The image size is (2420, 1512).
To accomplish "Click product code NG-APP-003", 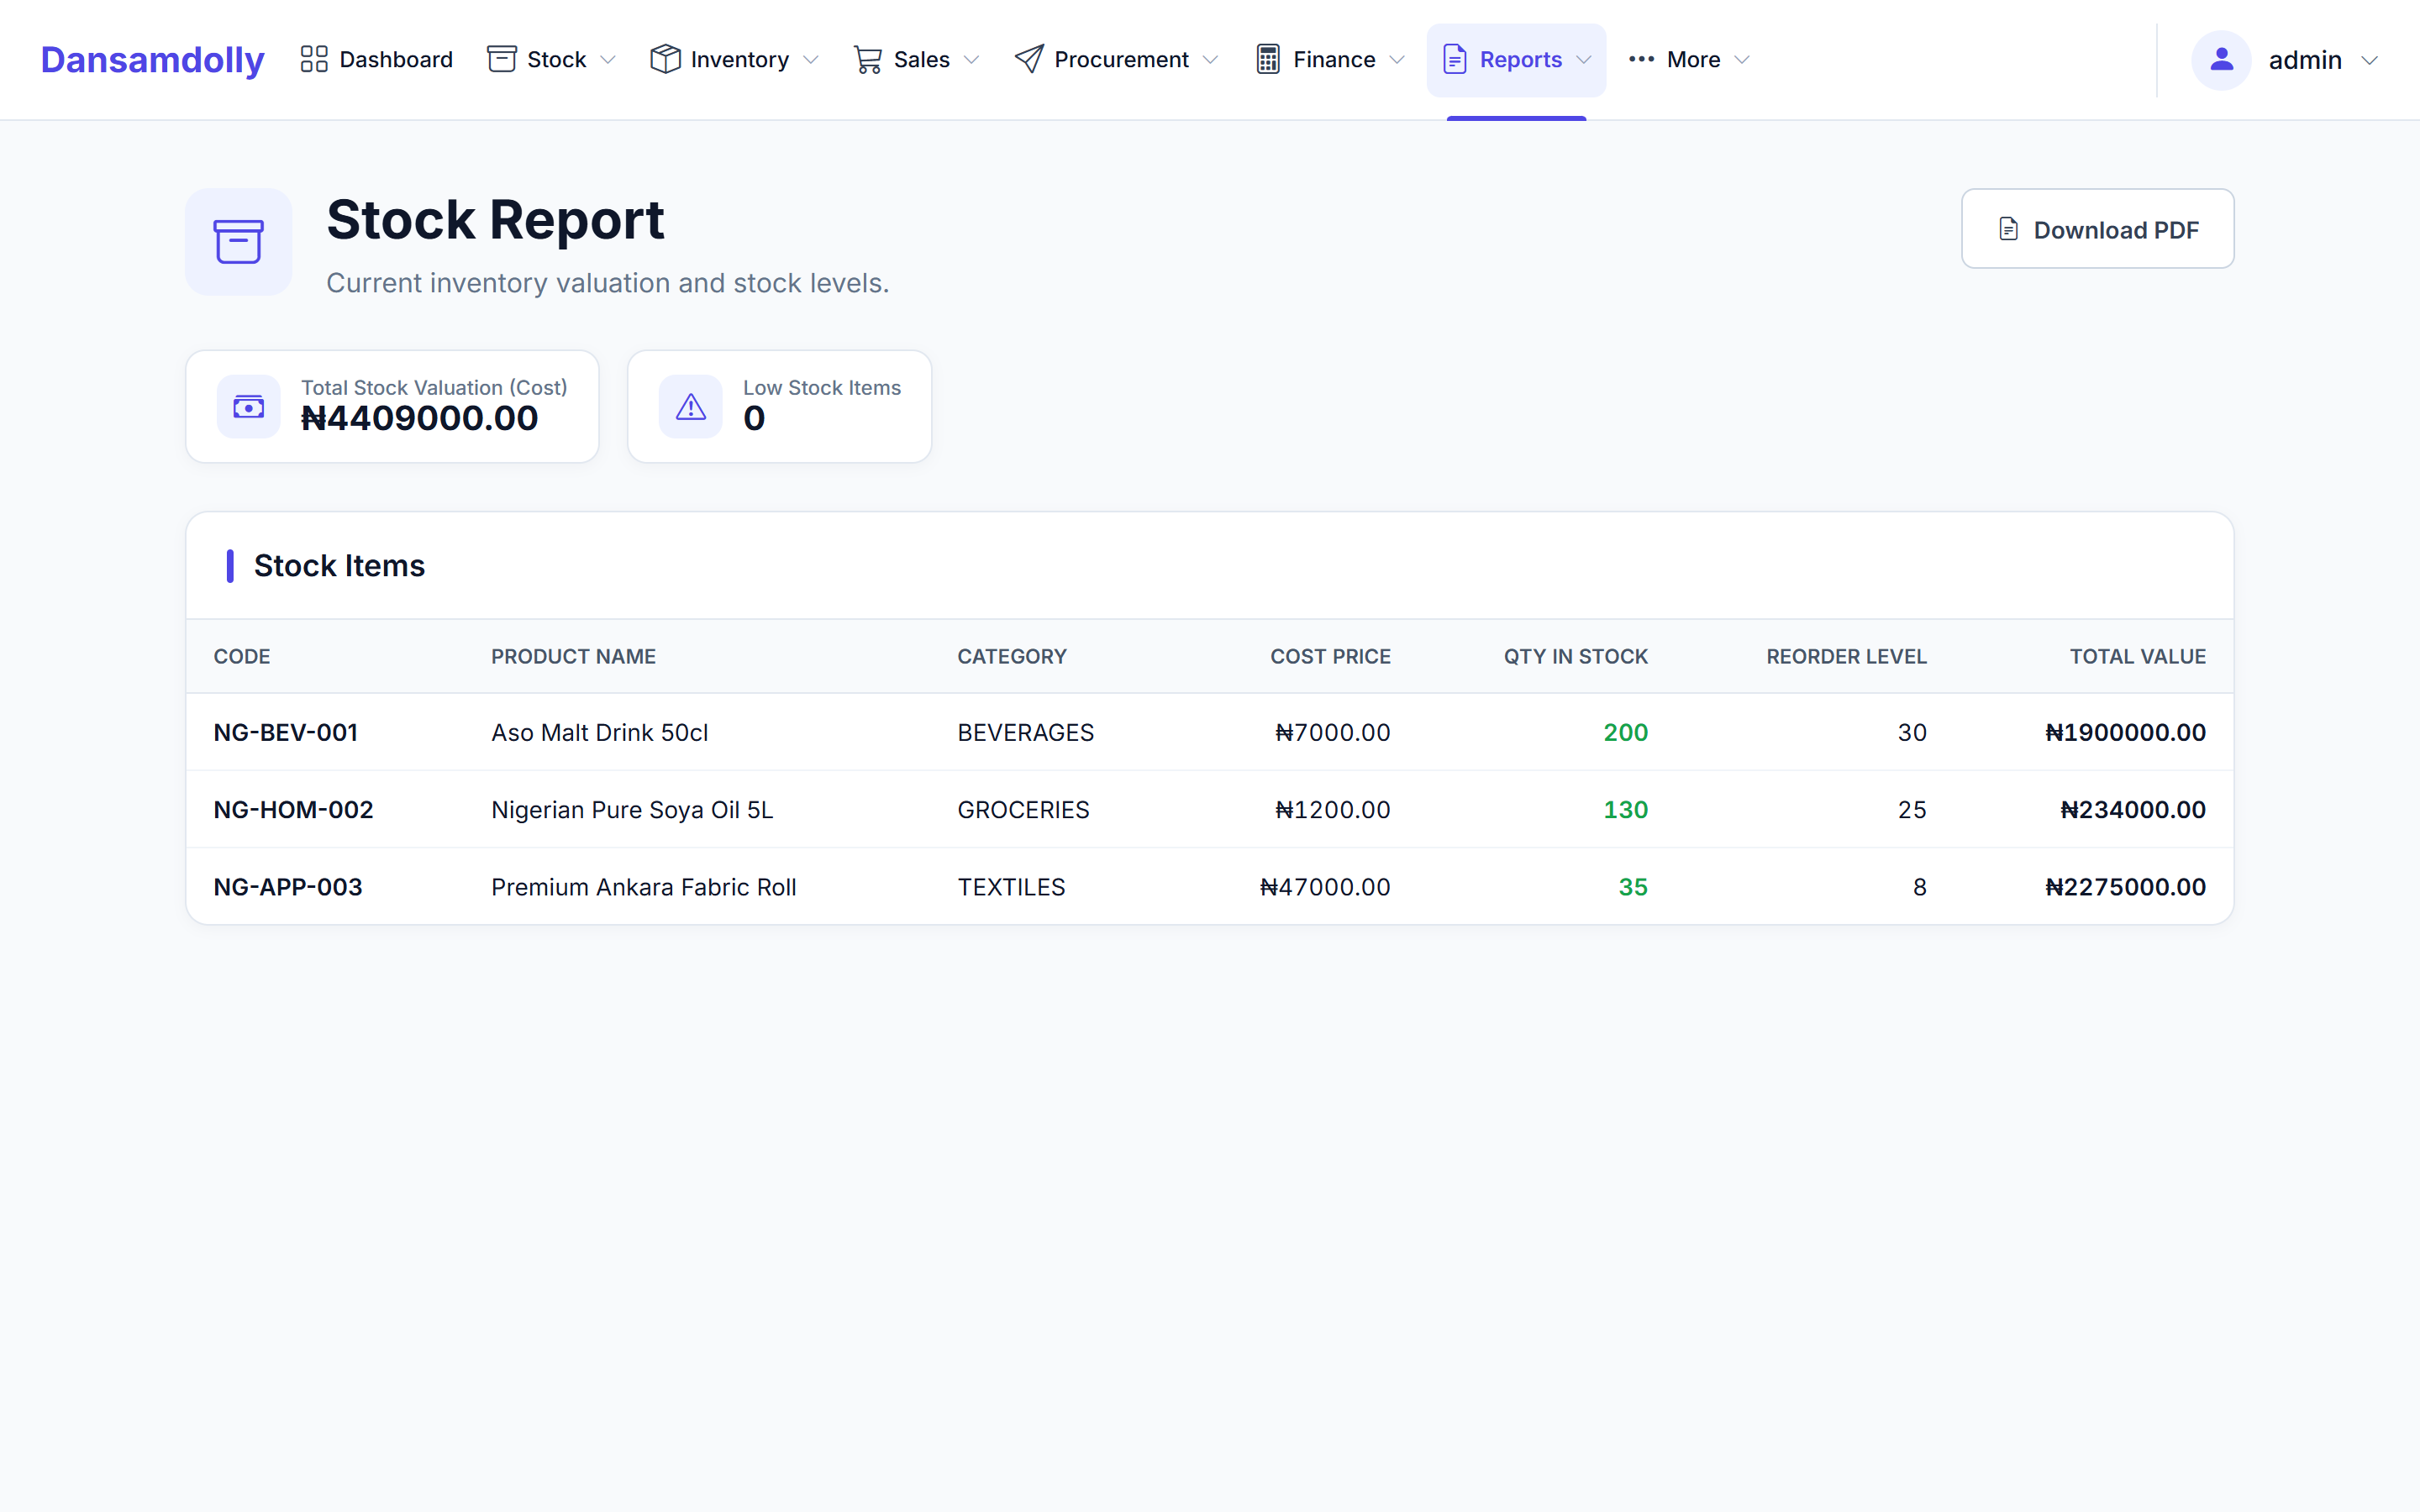I will point(288,887).
